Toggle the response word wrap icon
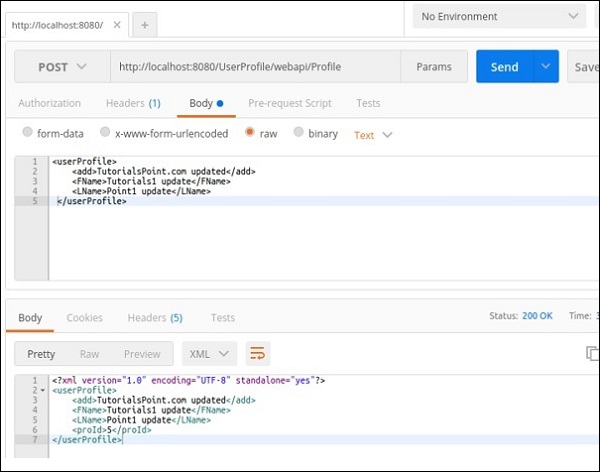Image resolution: width=600 pixels, height=472 pixels. pos(258,353)
